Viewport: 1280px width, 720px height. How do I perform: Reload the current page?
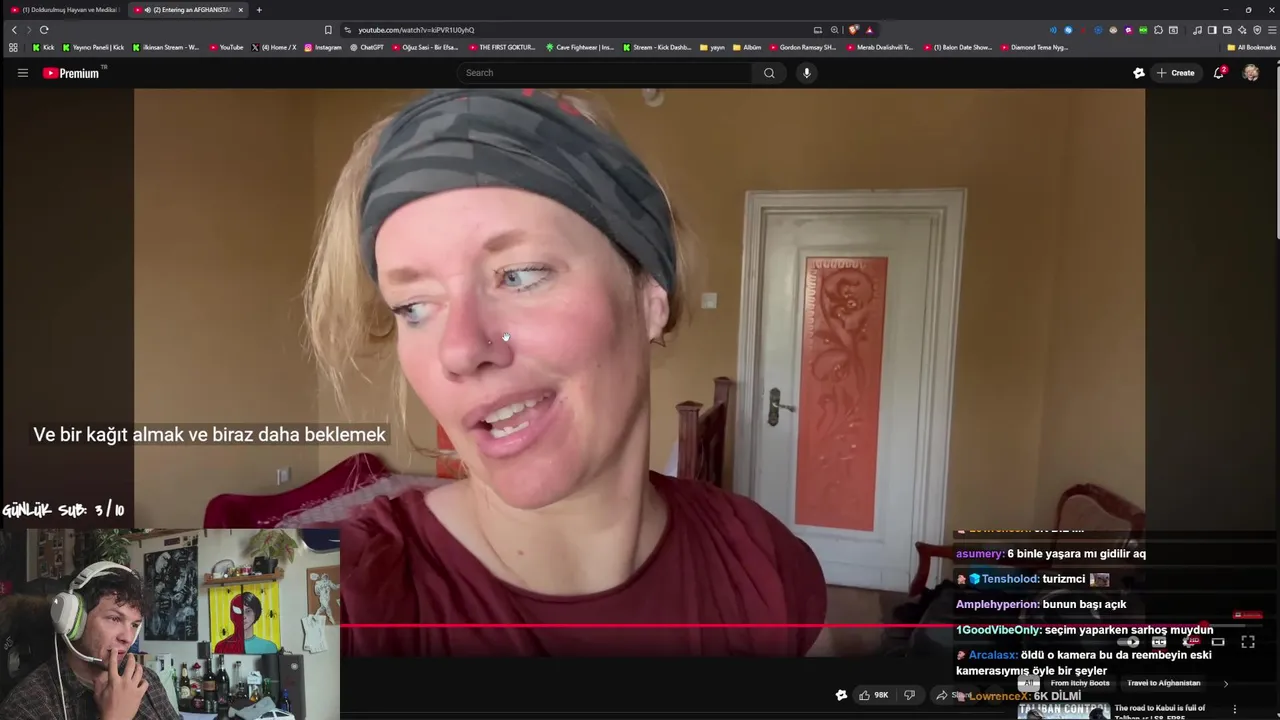tap(44, 30)
